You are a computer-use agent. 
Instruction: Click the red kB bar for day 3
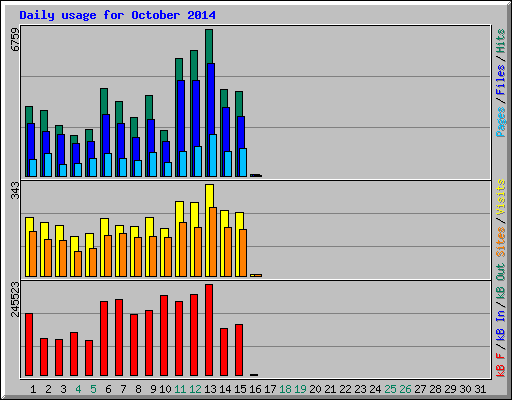(59, 358)
